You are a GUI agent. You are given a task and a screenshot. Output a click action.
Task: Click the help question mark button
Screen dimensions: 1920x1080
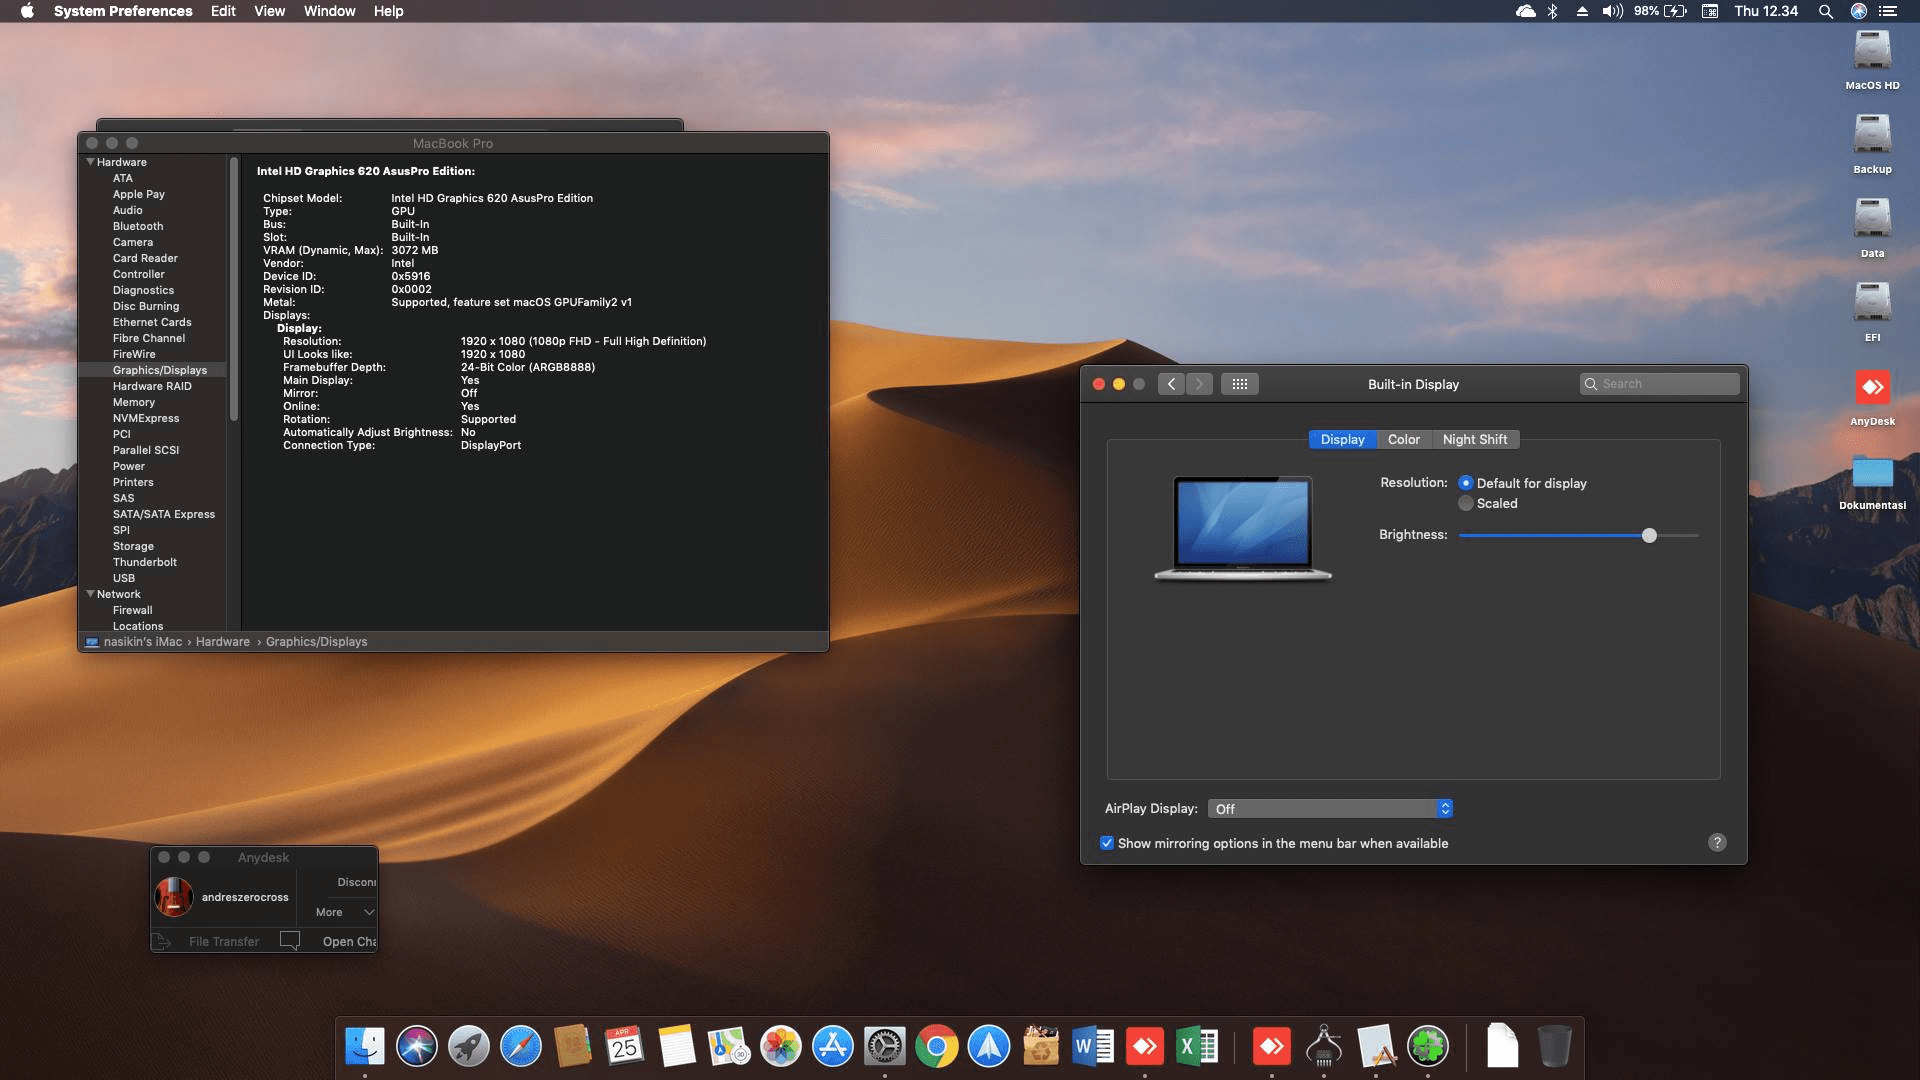point(1717,843)
